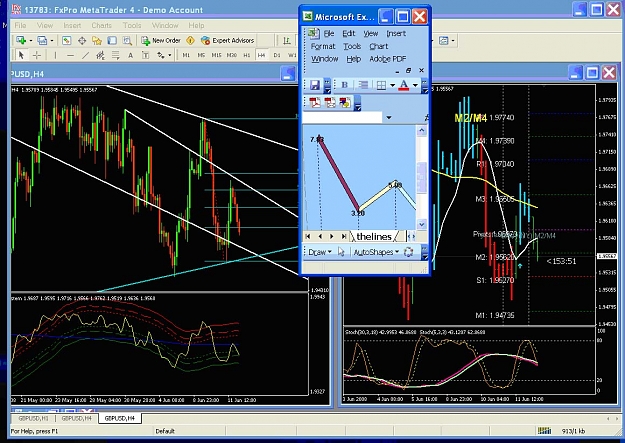Open Excel Adobe PDF menu
Screen dimensions: 625x443
coord(387,59)
